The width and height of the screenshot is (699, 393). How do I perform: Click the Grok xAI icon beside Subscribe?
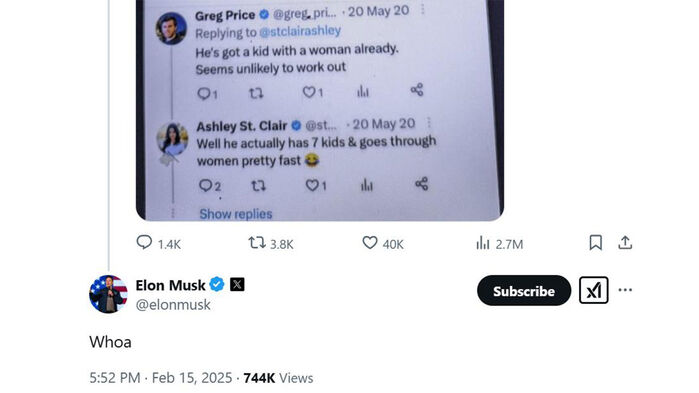(x=593, y=290)
